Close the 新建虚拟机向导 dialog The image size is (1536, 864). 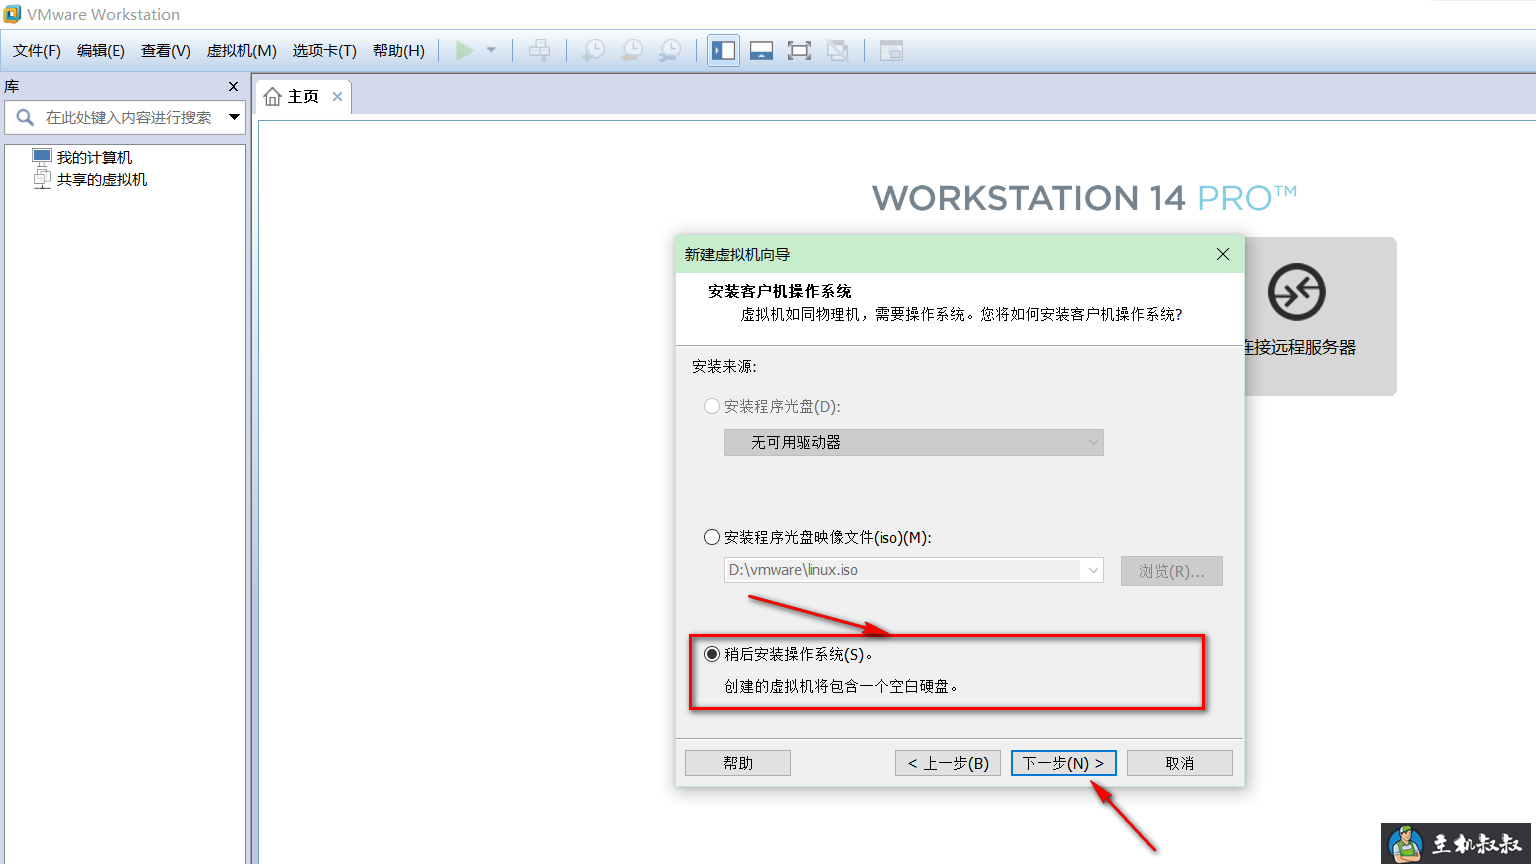point(1222,254)
